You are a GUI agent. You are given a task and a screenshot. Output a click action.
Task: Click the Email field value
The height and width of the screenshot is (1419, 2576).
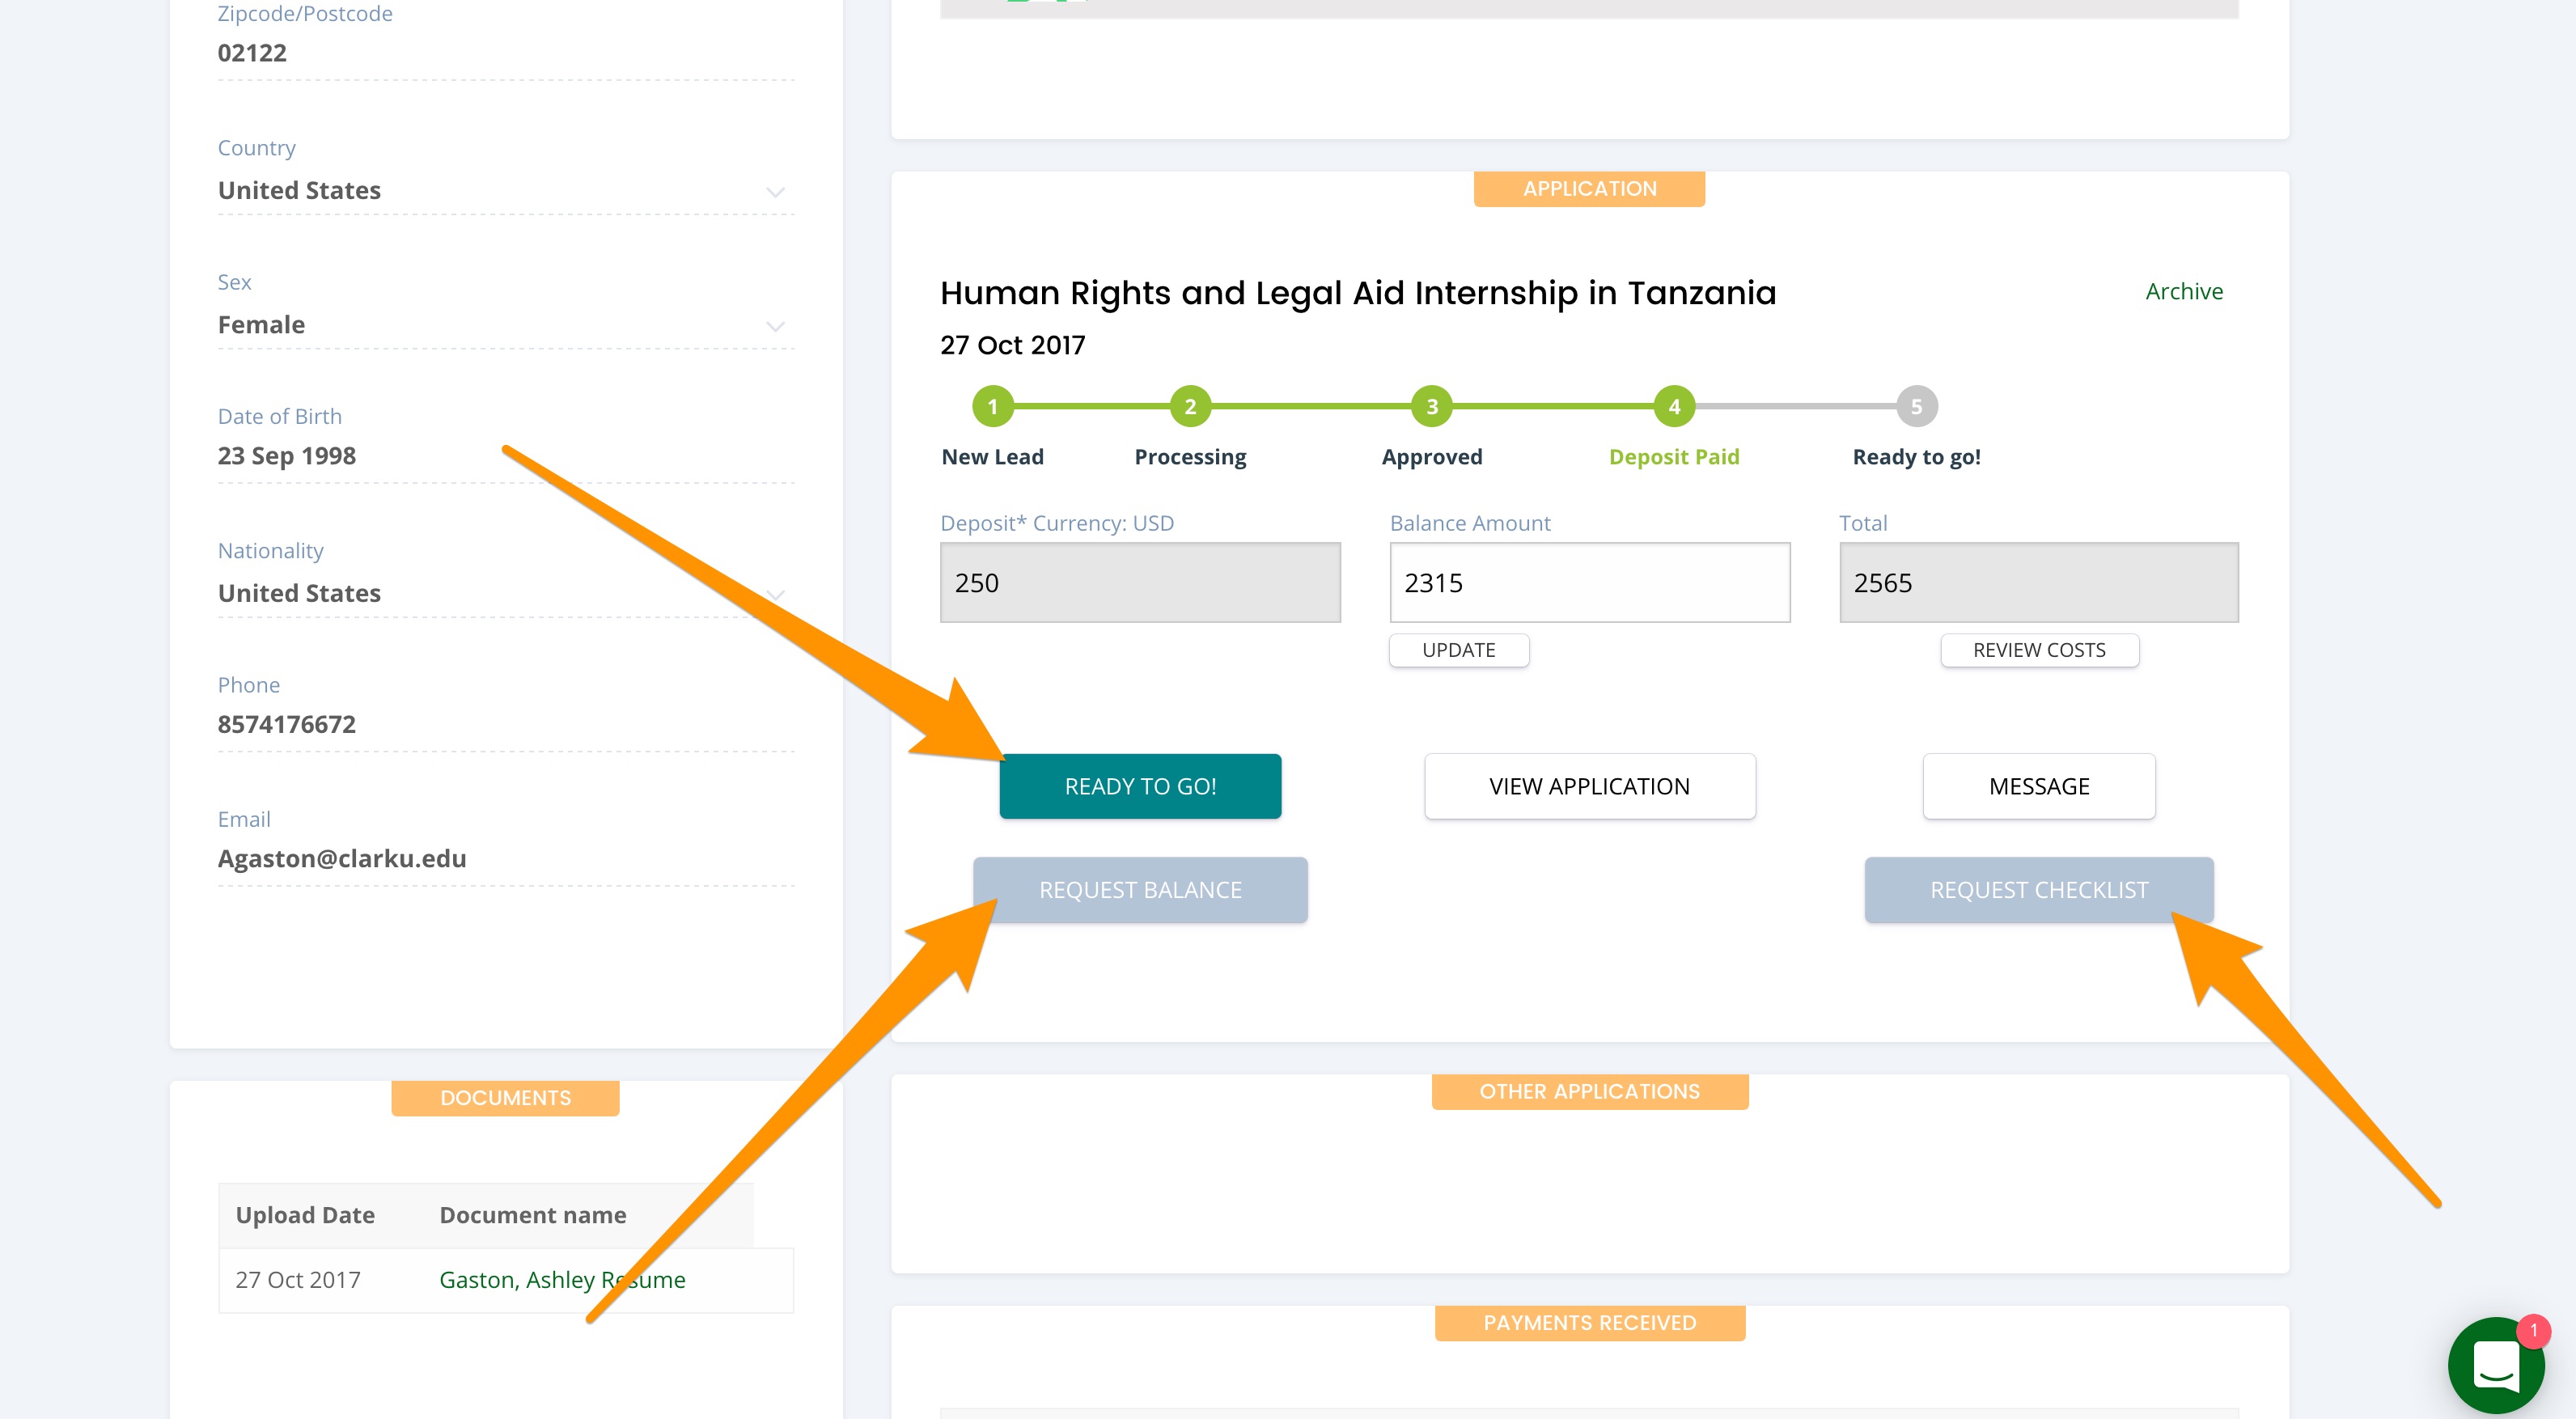click(x=342, y=858)
